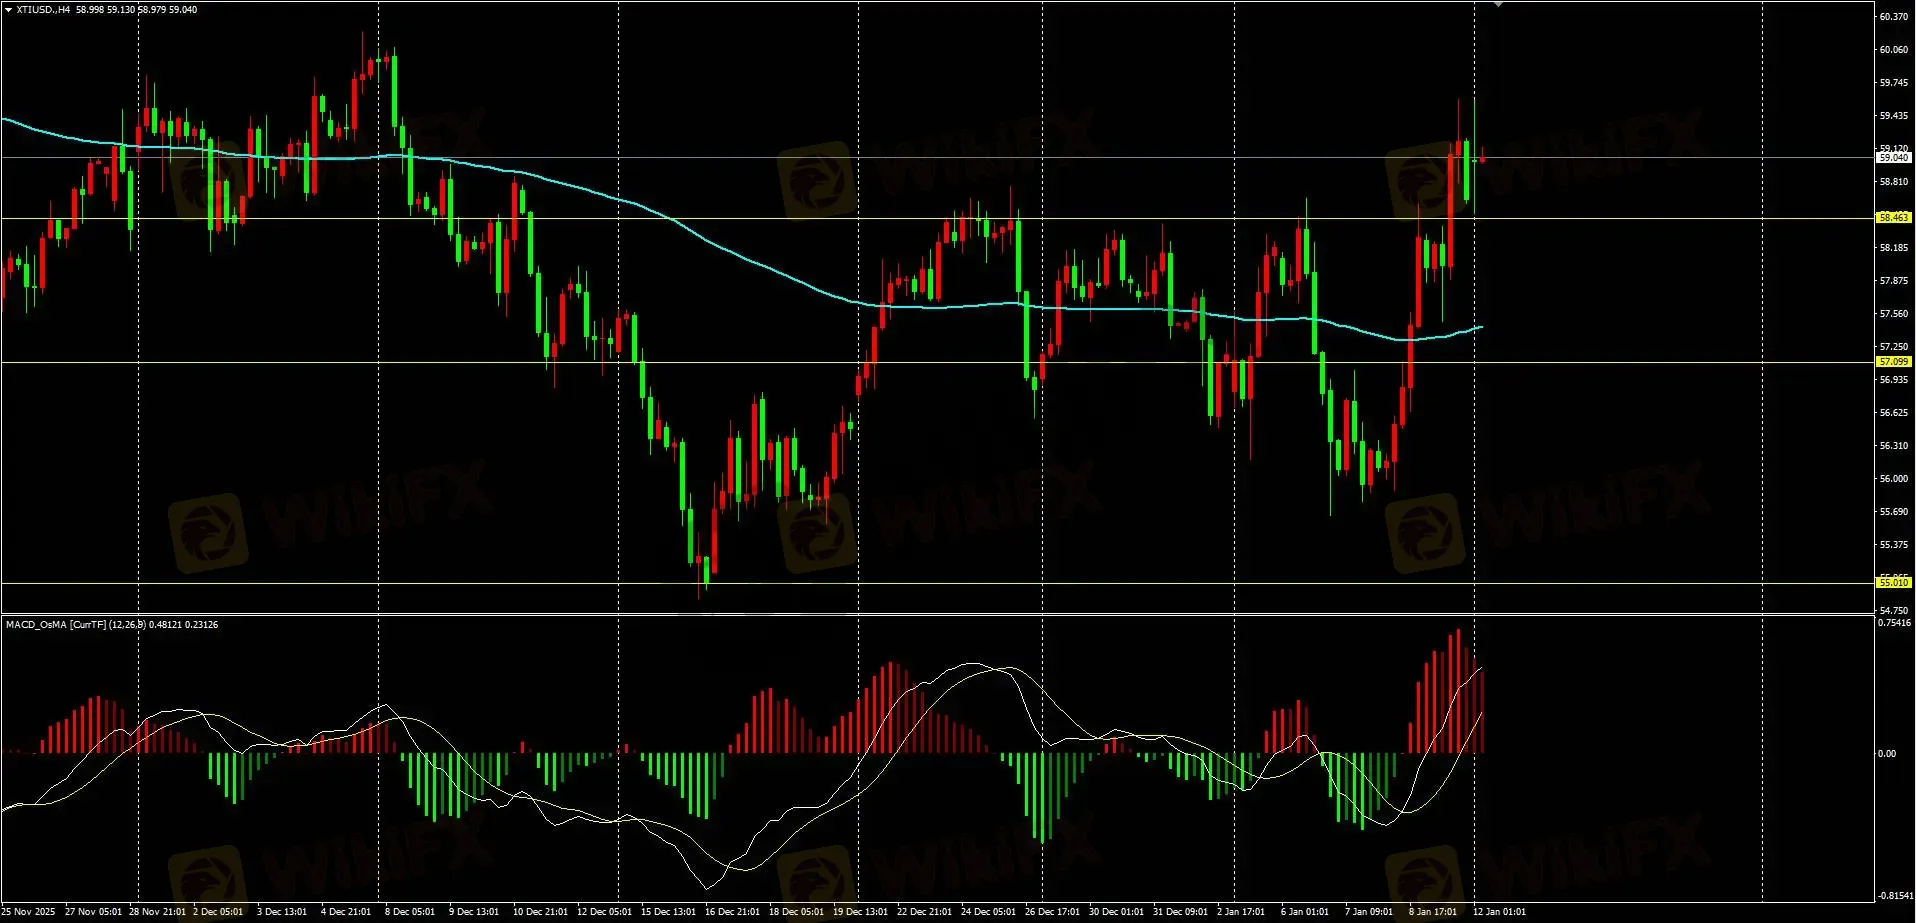1916x923 pixels.
Task: Click the 12 Dec 05:01 time label
Action: click(x=605, y=912)
